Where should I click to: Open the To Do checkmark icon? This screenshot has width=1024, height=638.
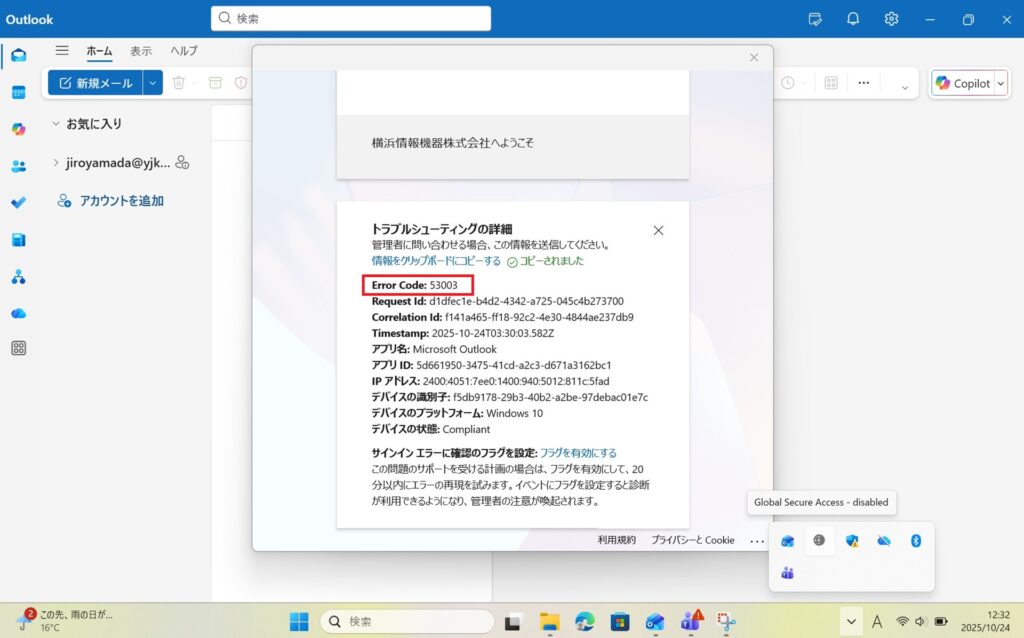pyautogui.click(x=18, y=202)
